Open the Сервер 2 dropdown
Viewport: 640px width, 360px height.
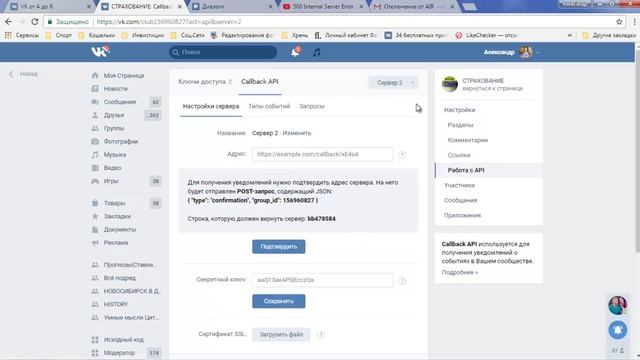point(393,82)
